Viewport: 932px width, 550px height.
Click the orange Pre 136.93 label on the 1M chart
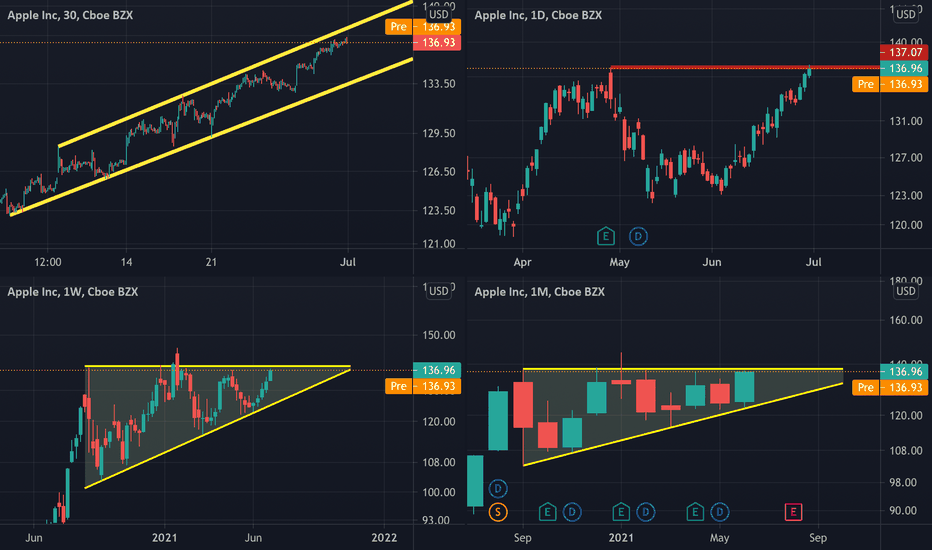point(890,388)
